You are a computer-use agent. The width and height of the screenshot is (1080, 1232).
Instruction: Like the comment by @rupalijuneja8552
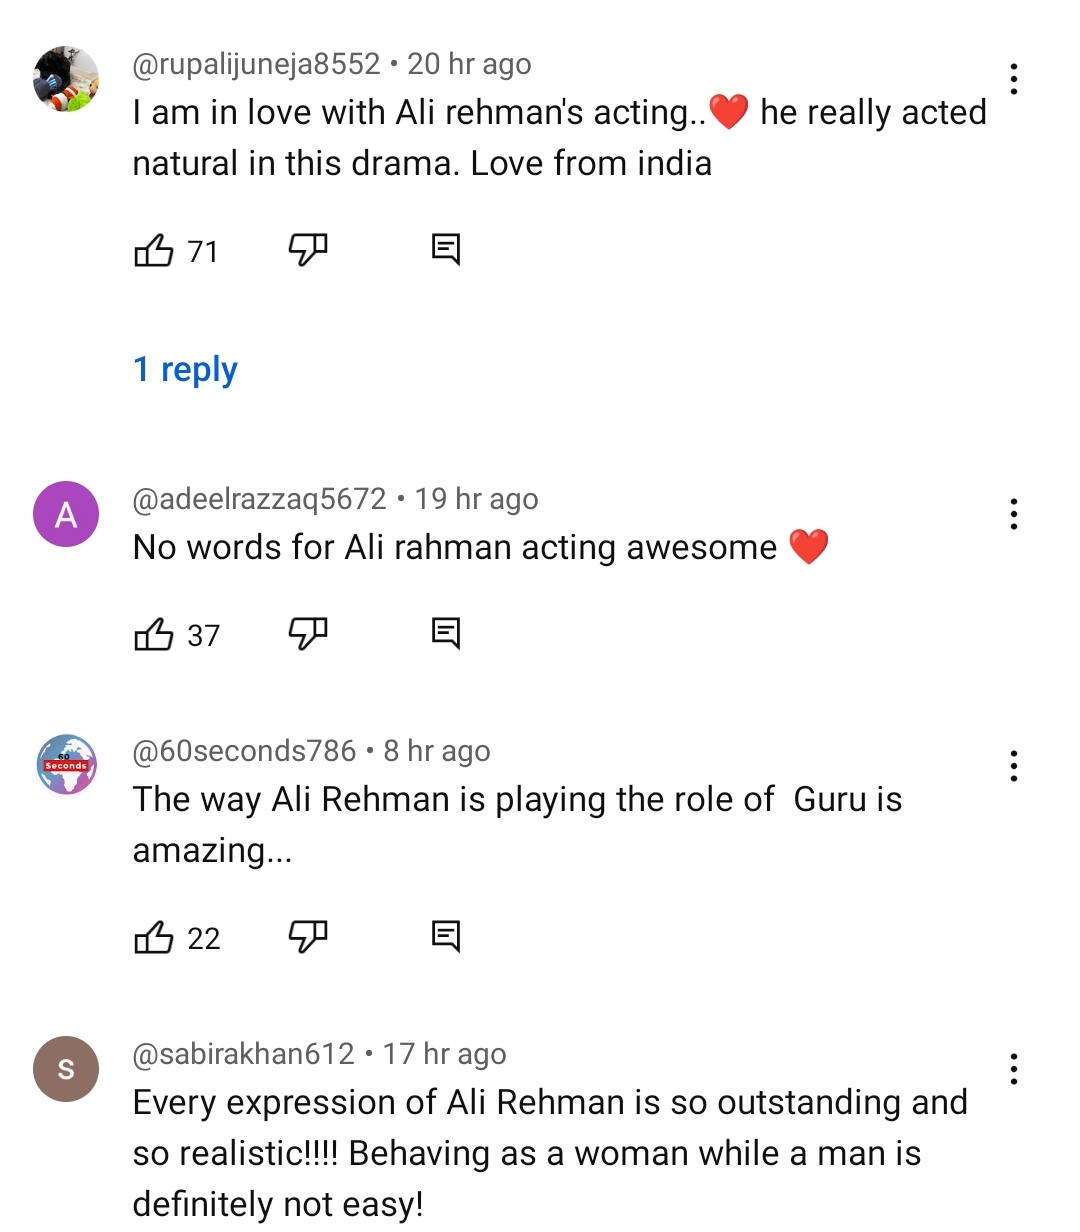pyautogui.click(x=152, y=250)
